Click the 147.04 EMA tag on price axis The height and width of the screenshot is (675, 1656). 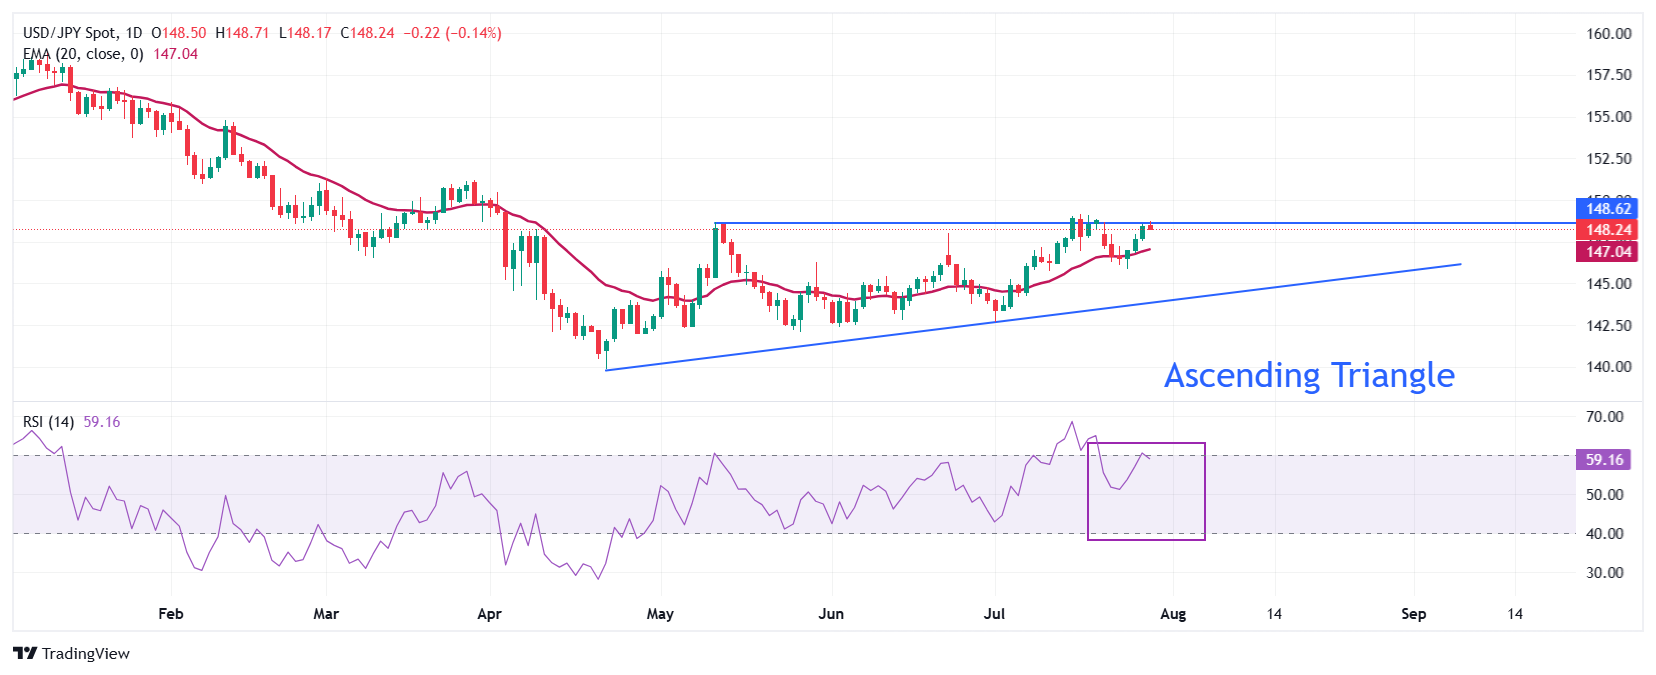[1607, 252]
